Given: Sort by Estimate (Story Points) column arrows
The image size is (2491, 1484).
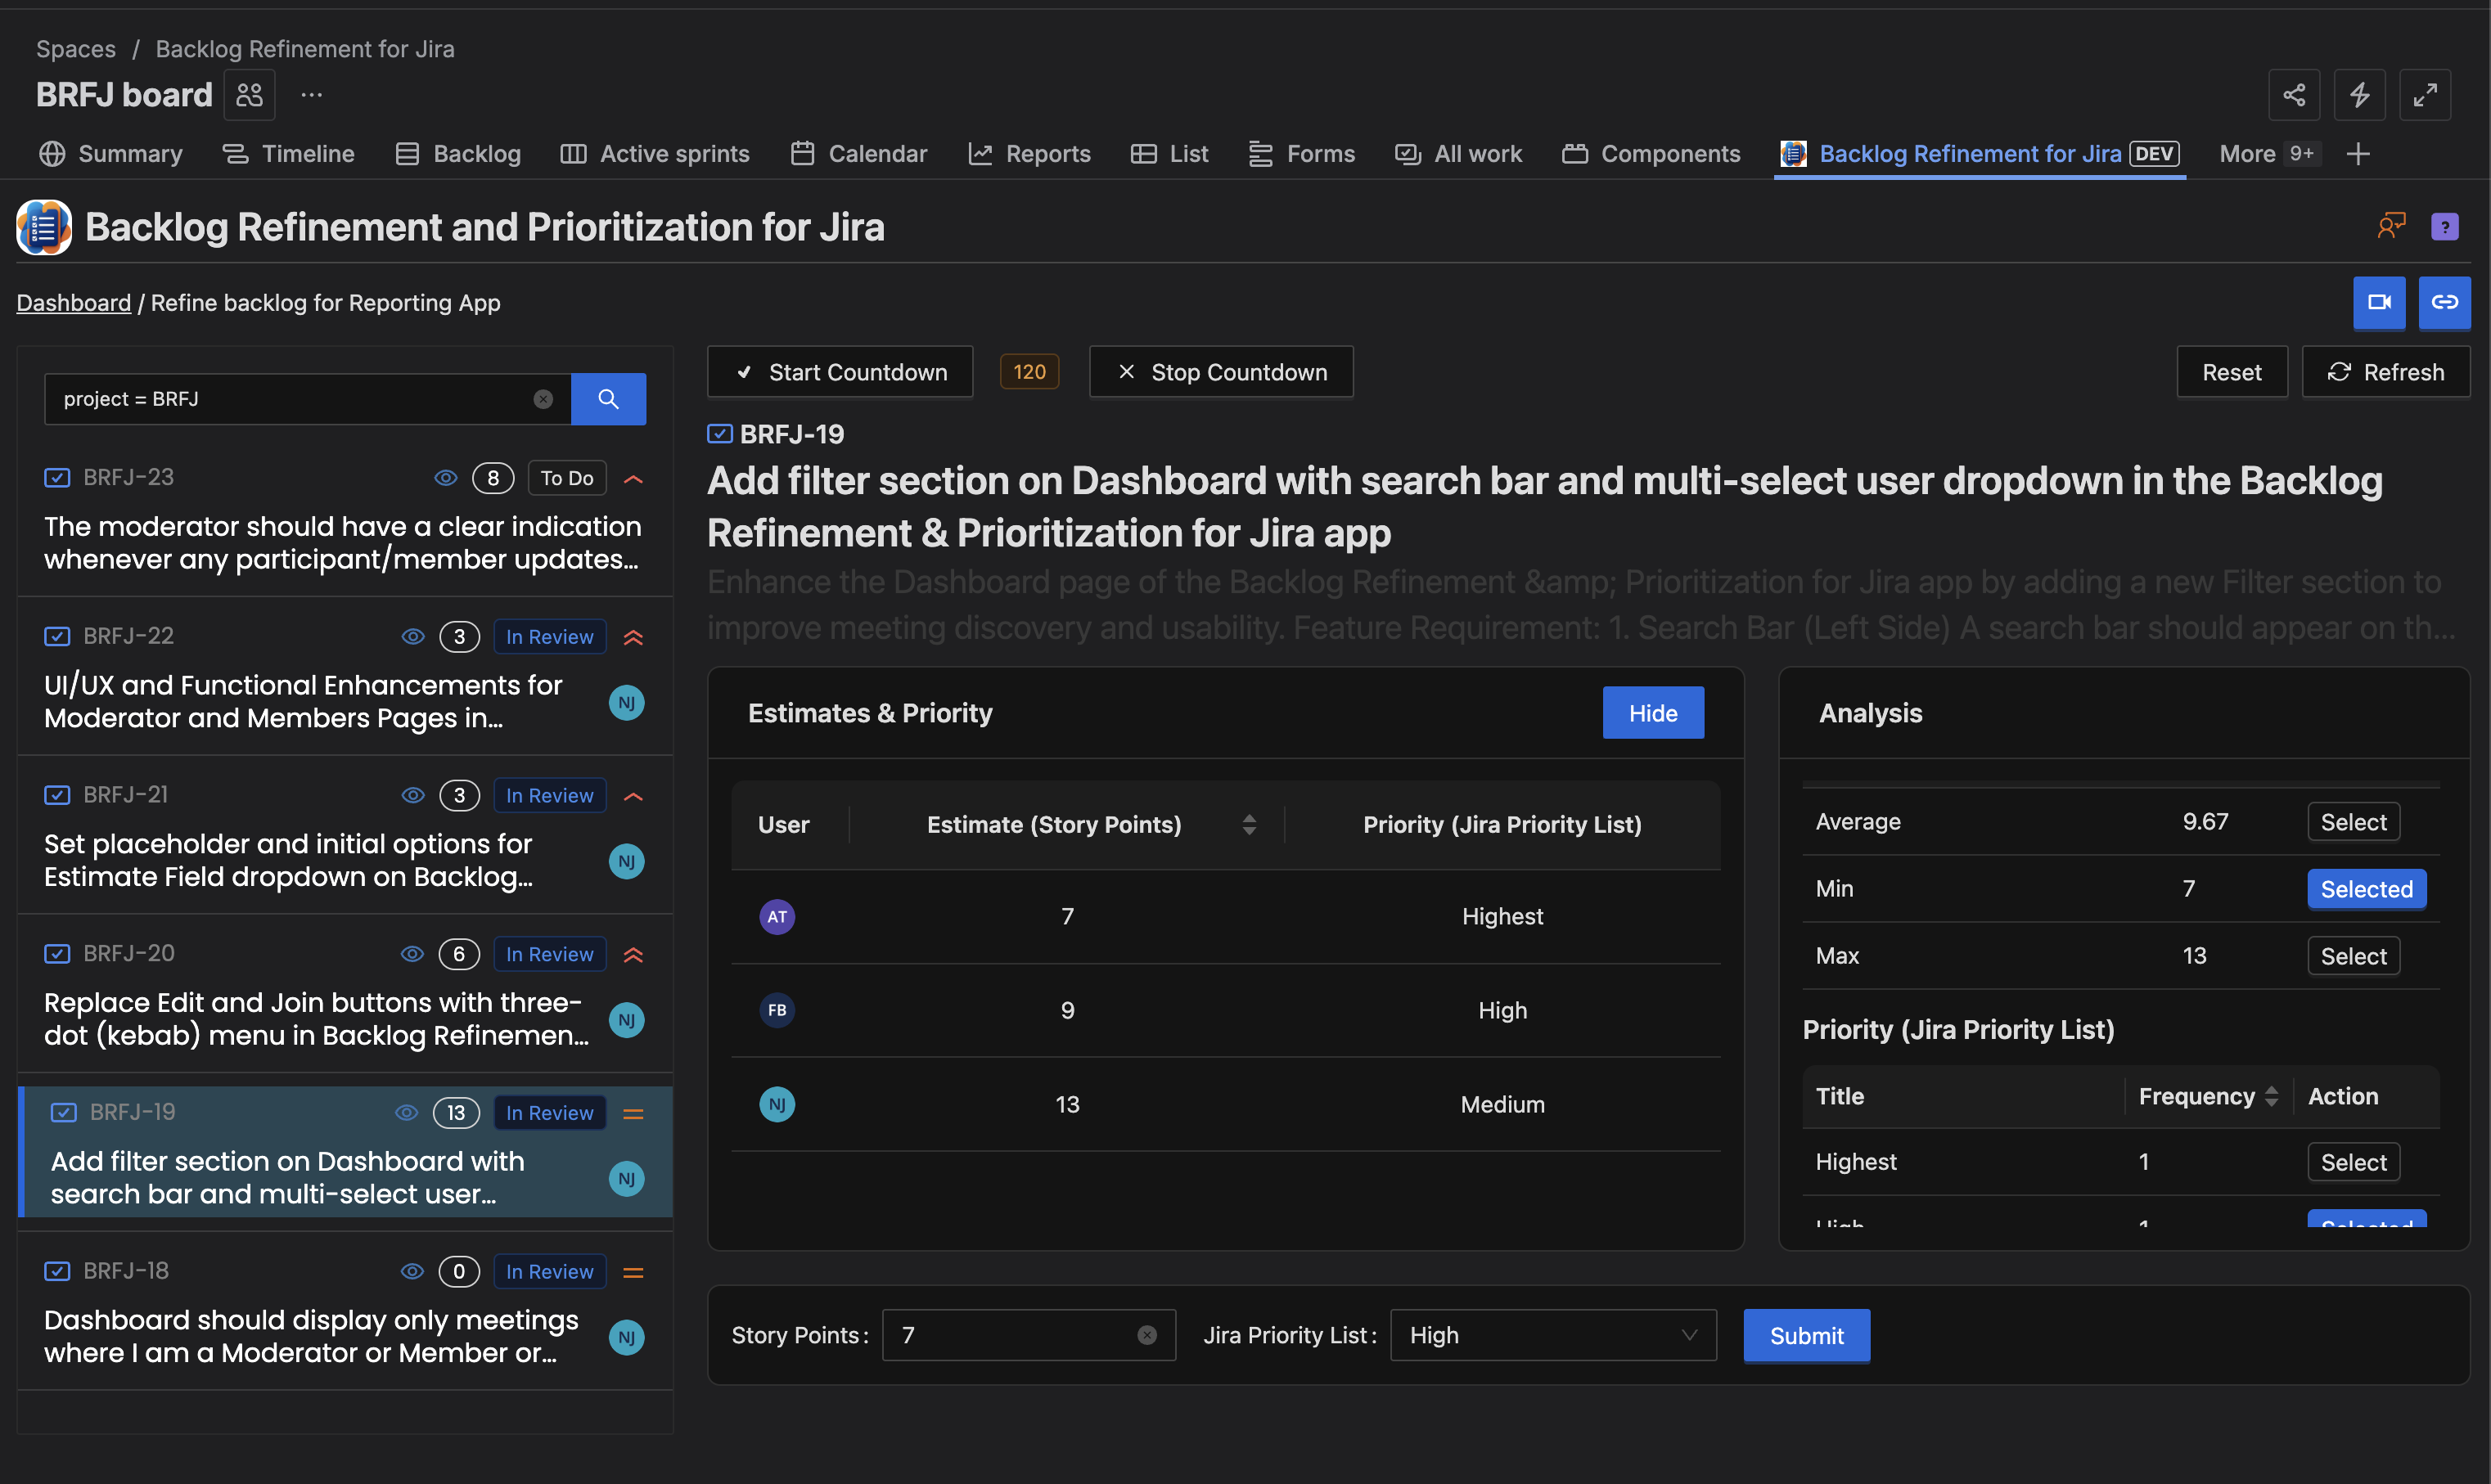Looking at the screenshot, I should pos(1249,824).
